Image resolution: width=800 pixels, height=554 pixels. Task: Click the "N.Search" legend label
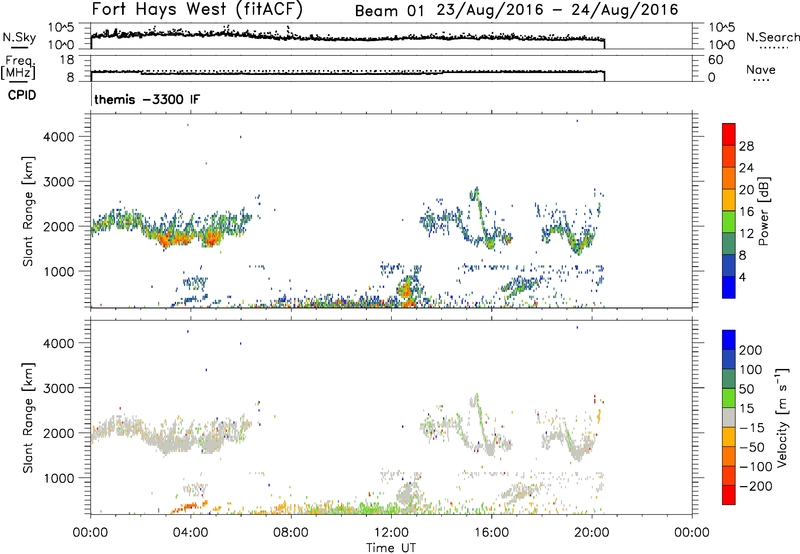pos(773,37)
